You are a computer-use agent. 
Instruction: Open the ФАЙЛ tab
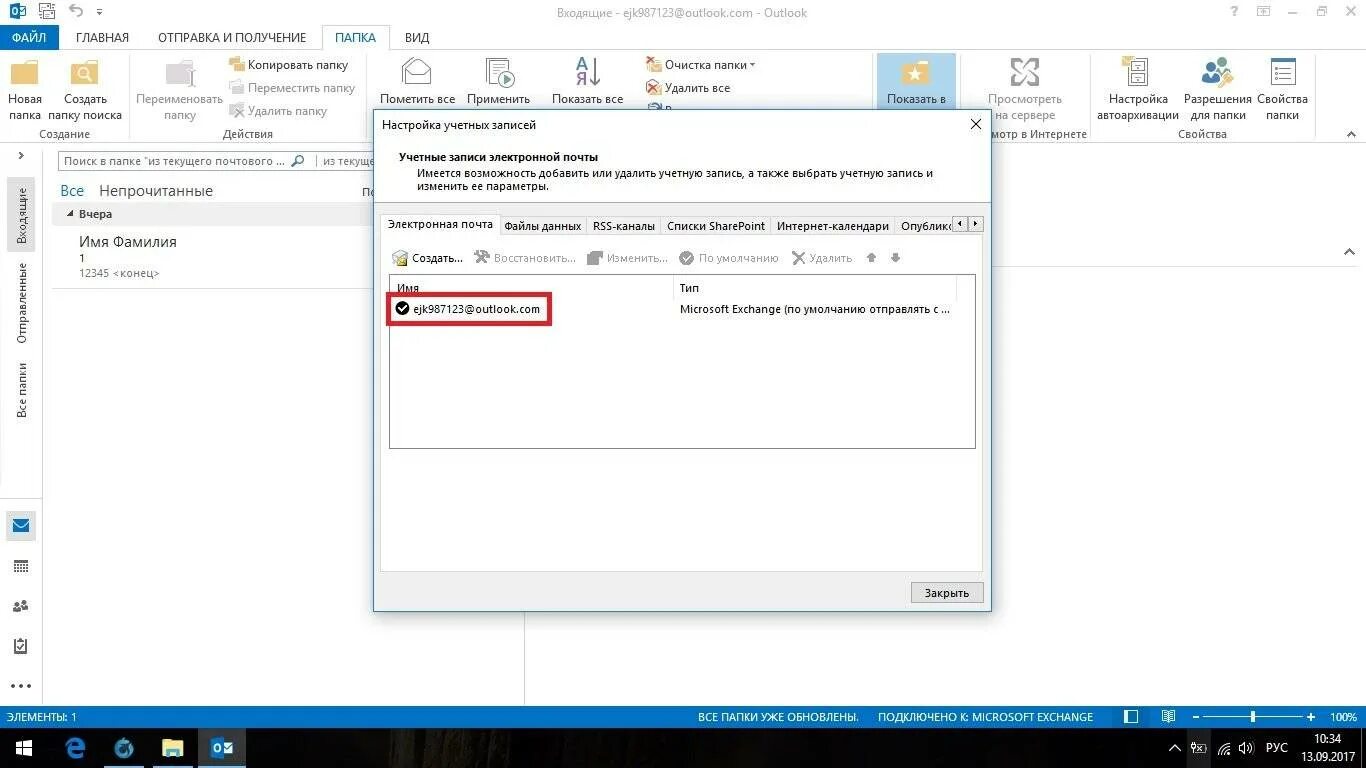[29, 37]
